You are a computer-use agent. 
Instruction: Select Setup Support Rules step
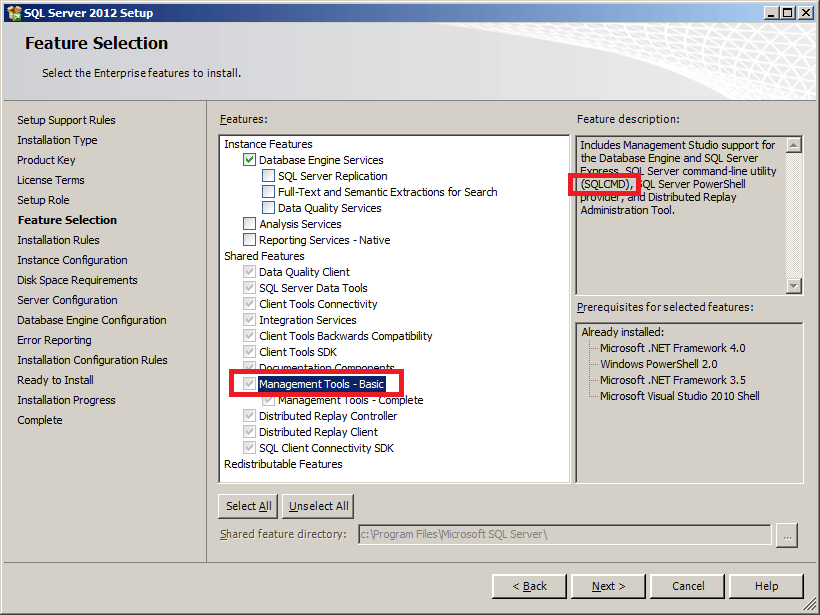tap(66, 120)
